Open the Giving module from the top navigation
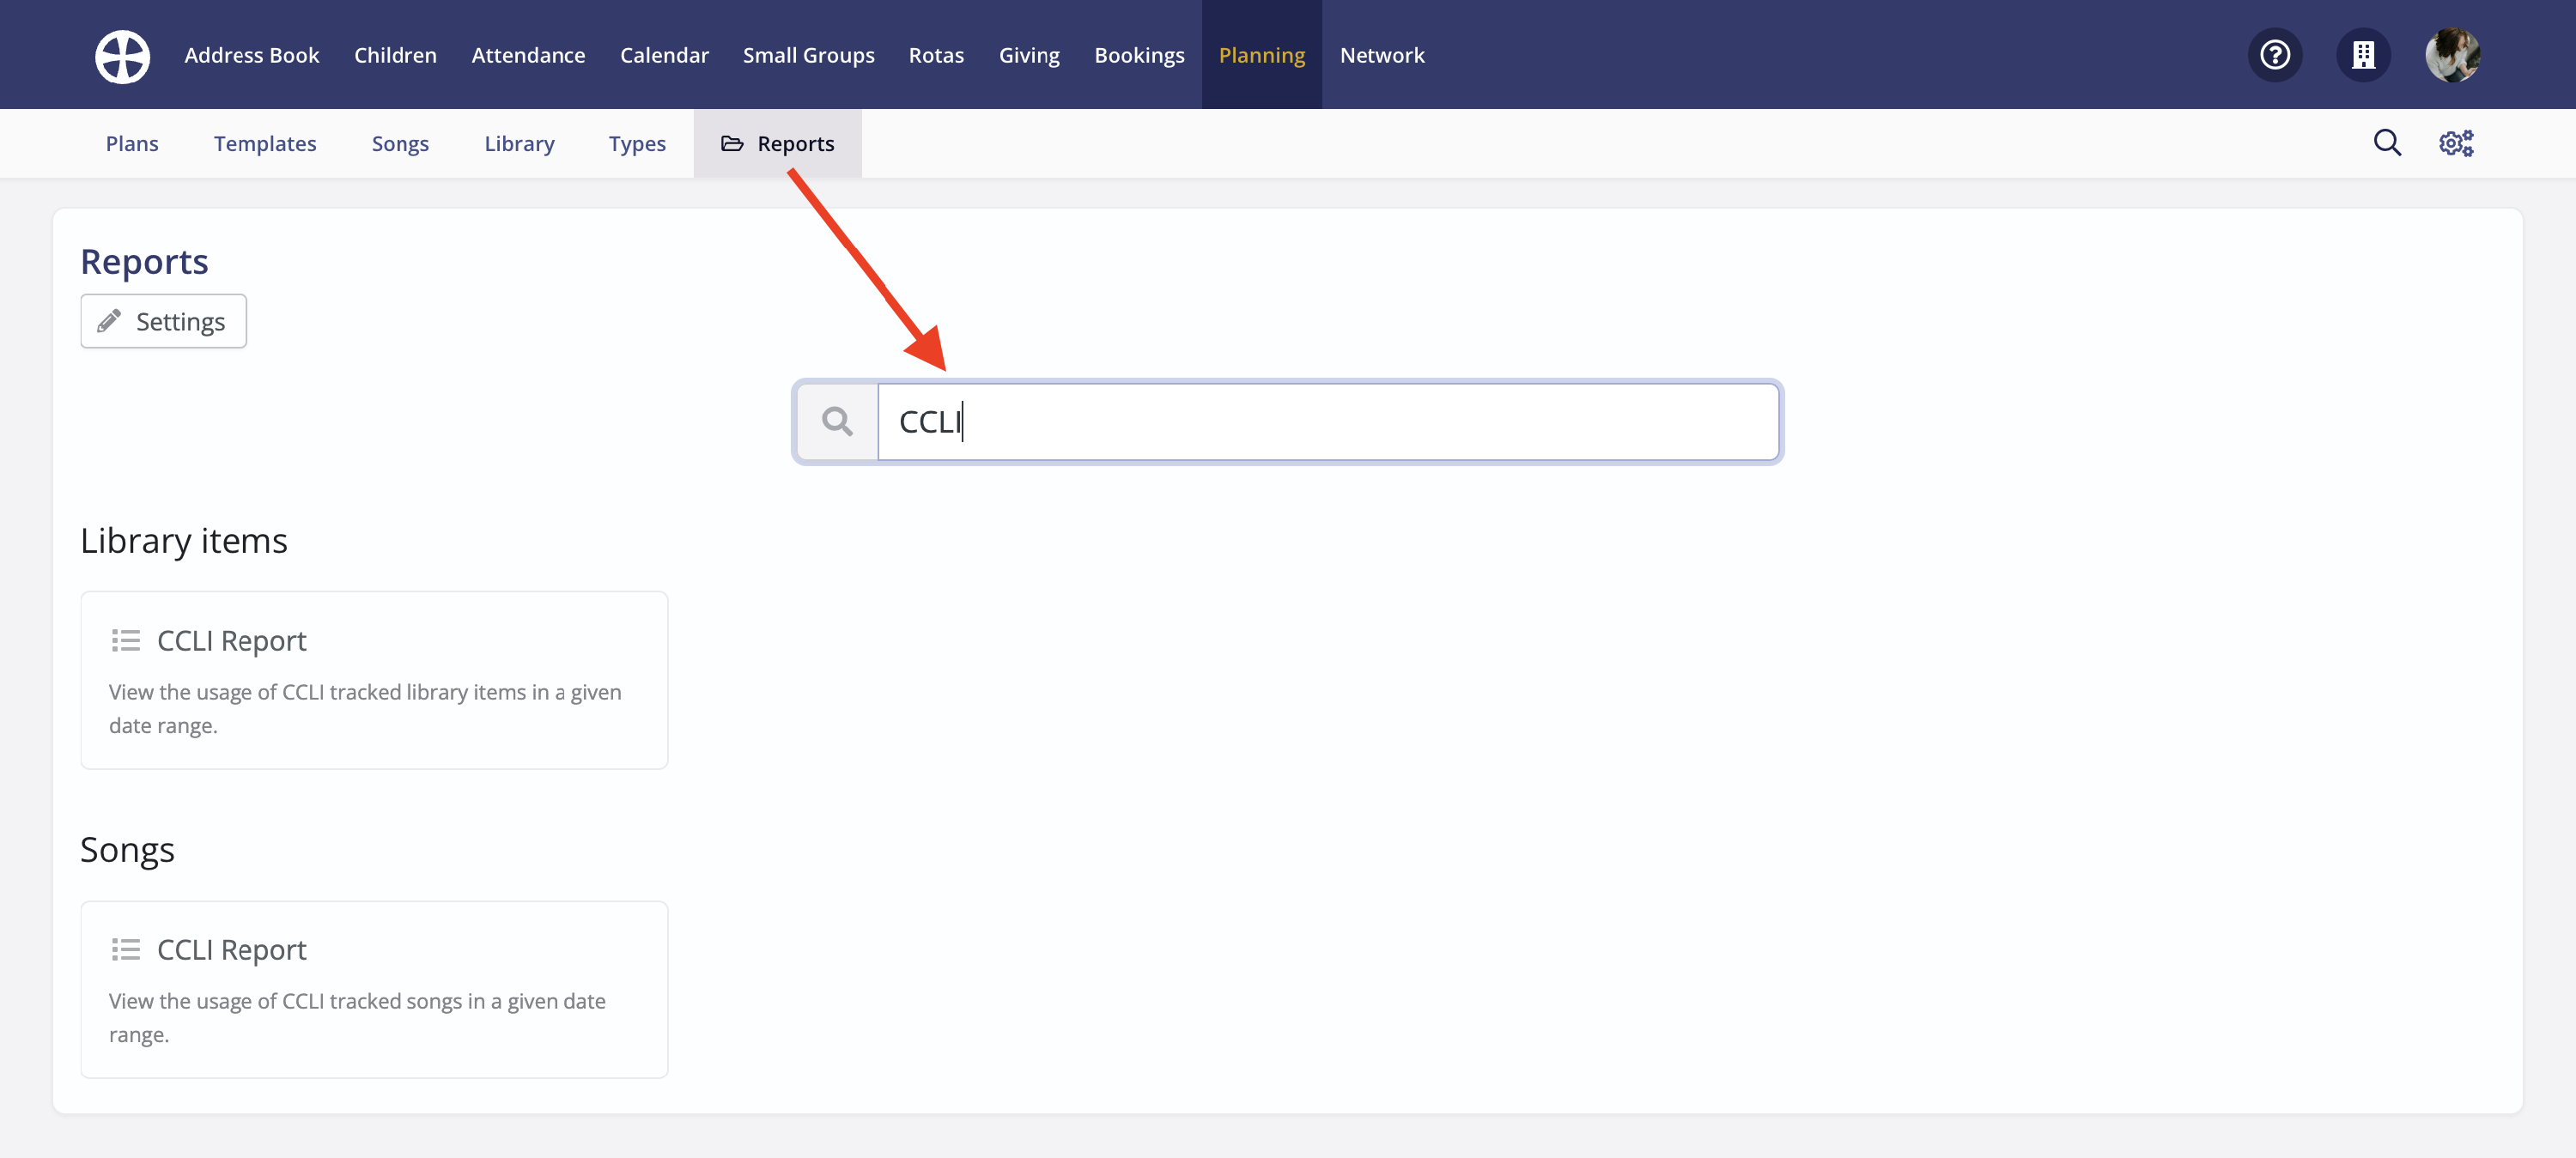This screenshot has height=1158, width=2576. click(1029, 55)
